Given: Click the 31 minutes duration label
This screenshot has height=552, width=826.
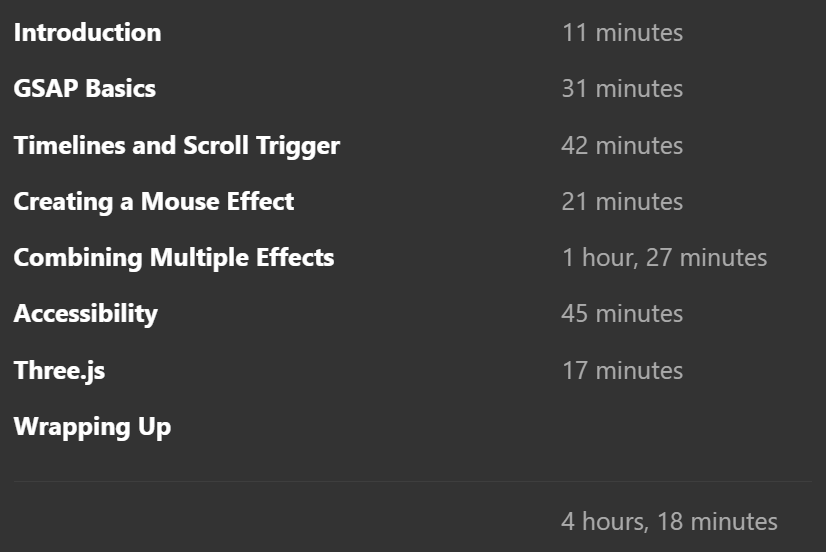Looking at the screenshot, I should (x=623, y=88).
